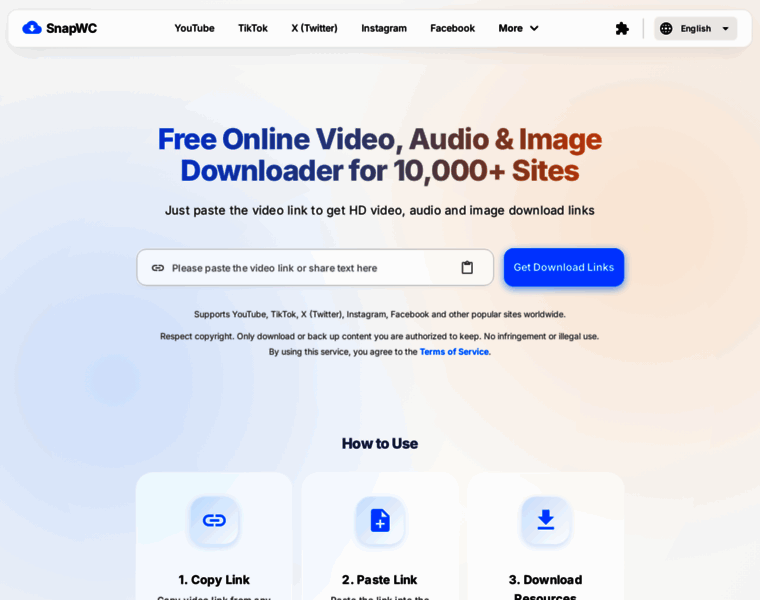Click the Copy Link step chain icon
Viewport: 760px width, 600px height.
tap(214, 521)
